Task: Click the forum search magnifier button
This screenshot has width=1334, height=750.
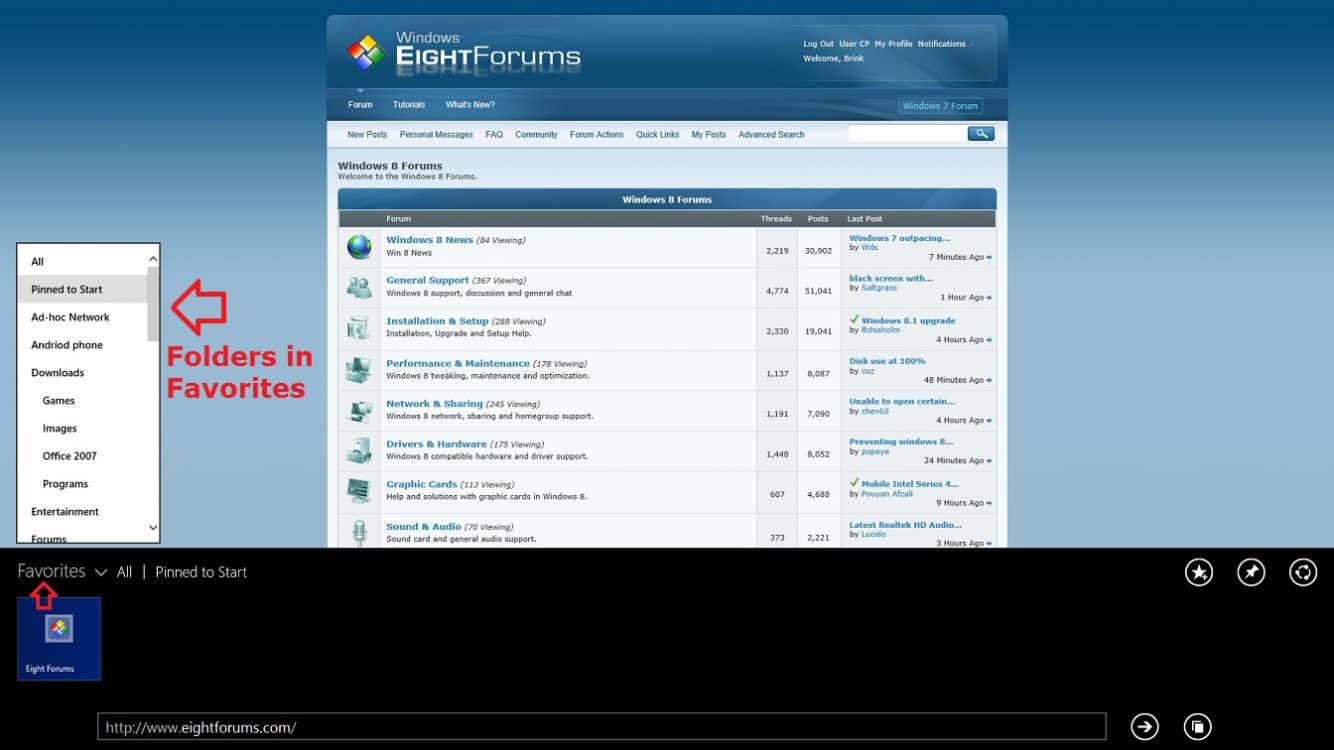Action: pos(981,133)
